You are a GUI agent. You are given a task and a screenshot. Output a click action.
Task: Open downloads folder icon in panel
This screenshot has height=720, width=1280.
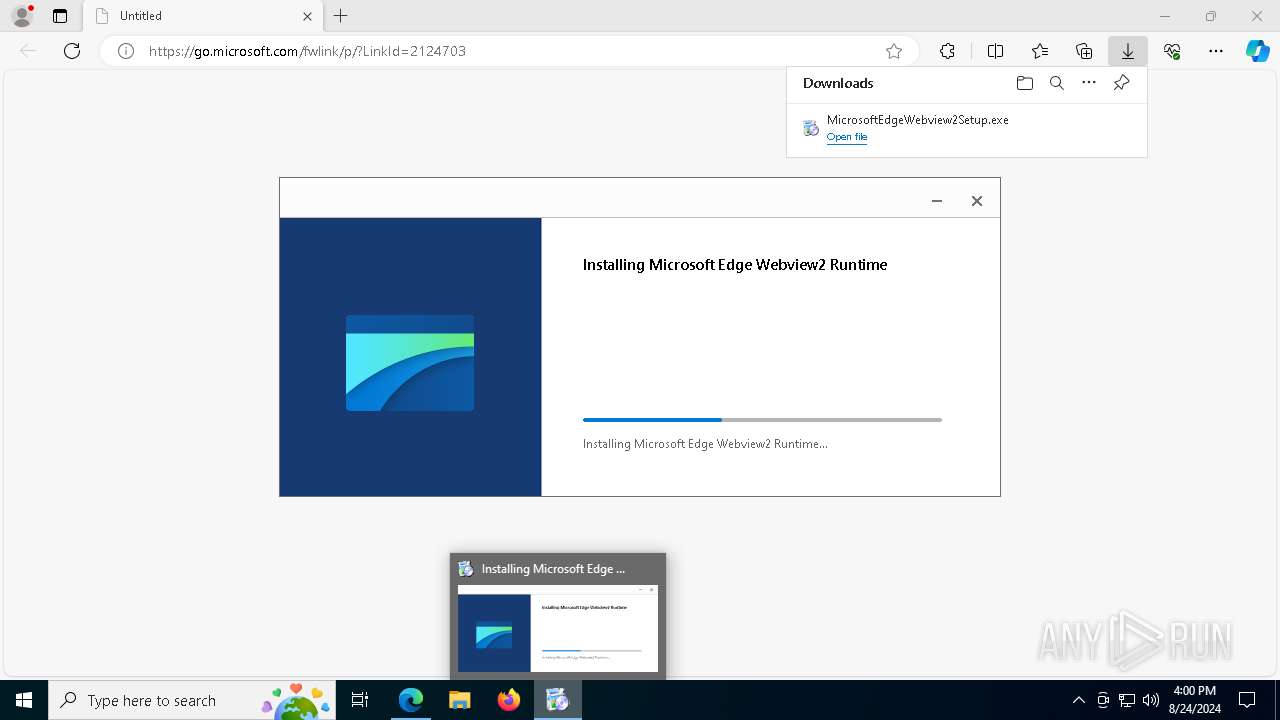1024,83
